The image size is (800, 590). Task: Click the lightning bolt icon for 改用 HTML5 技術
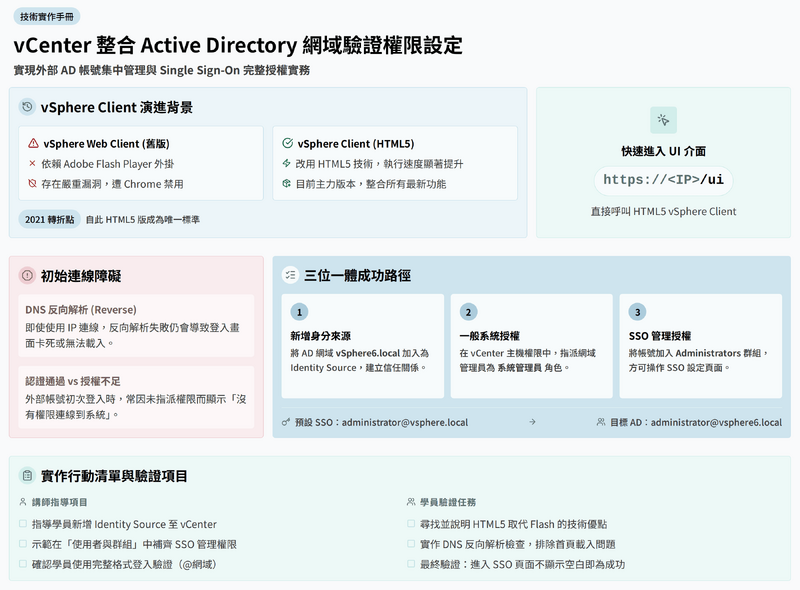(287, 163)
